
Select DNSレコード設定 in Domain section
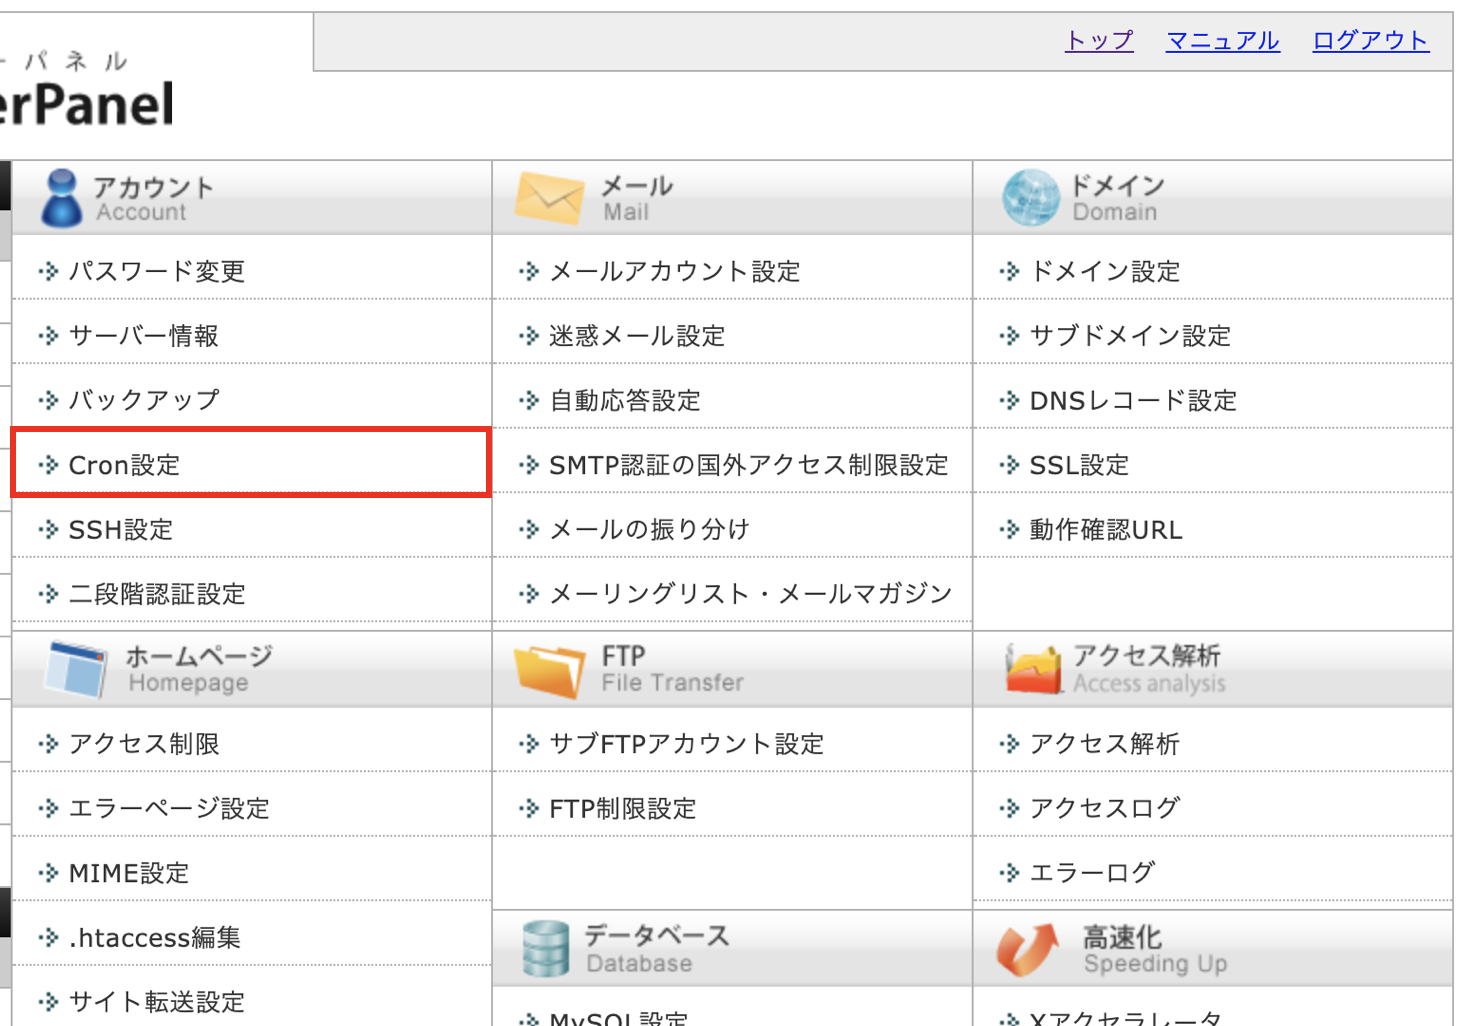tap(1133, 401)
